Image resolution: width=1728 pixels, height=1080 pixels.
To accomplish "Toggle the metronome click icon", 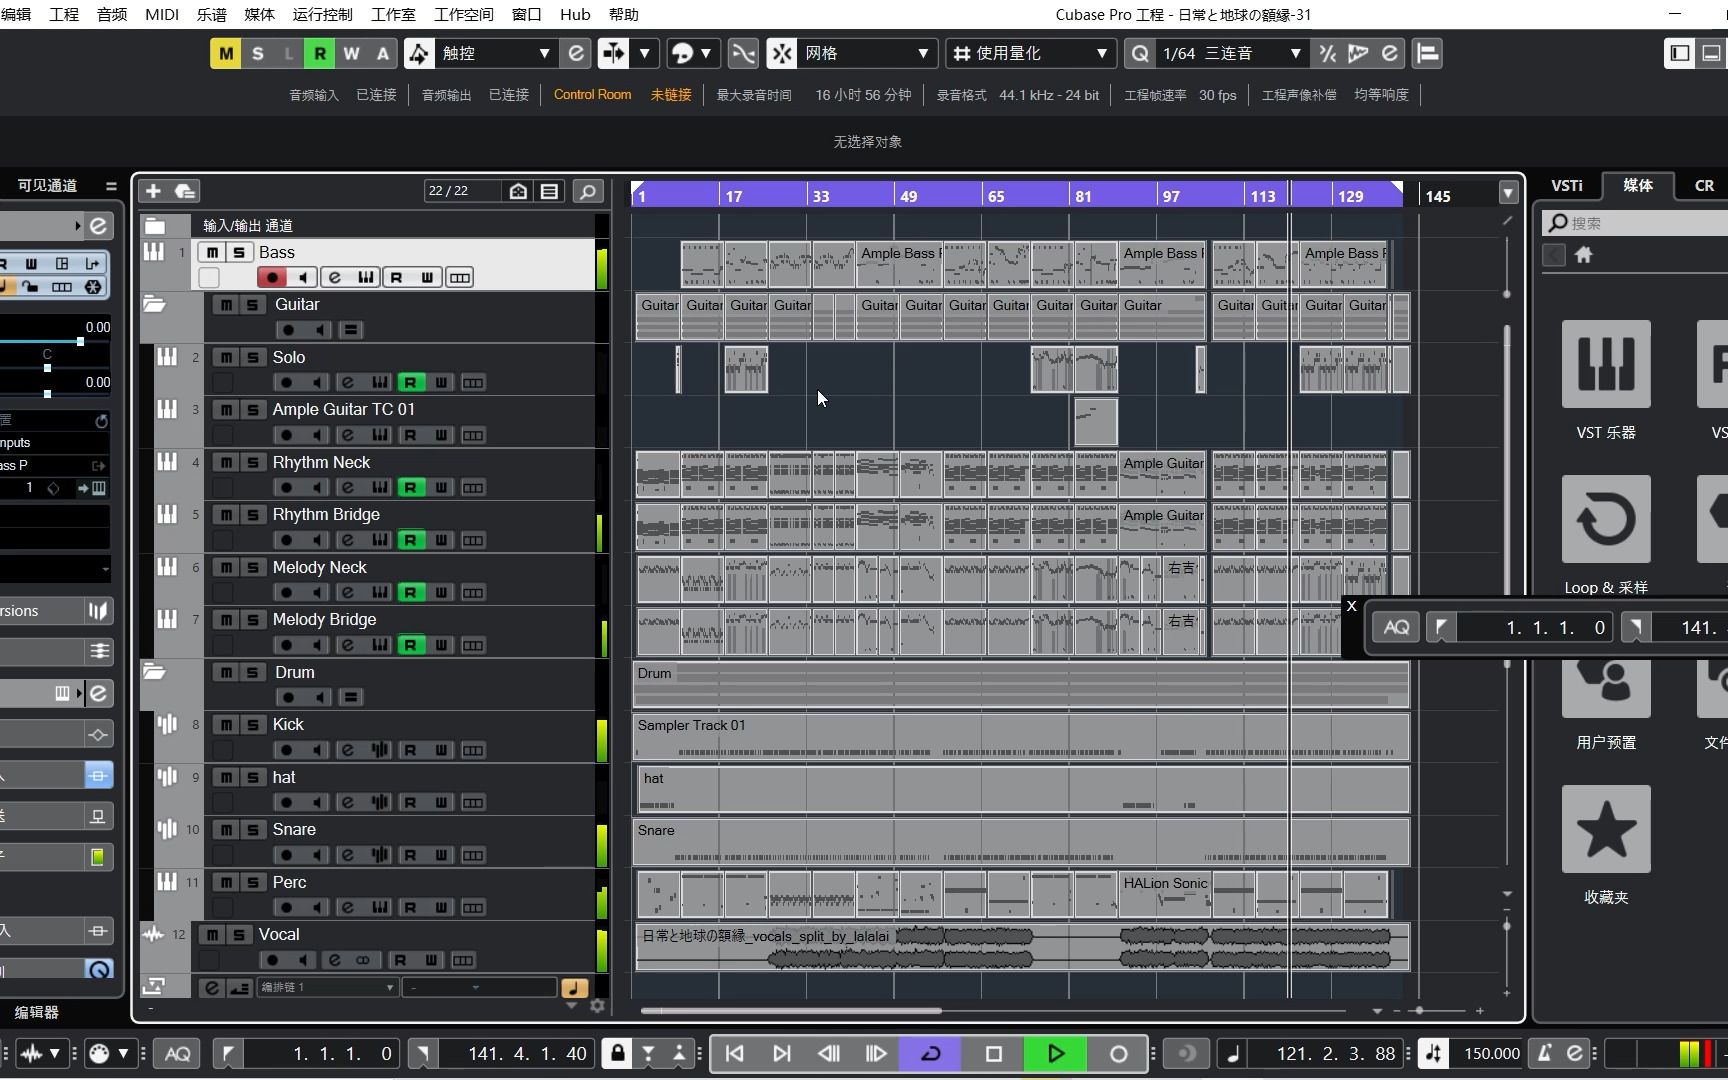I will pos(1545,1053).
